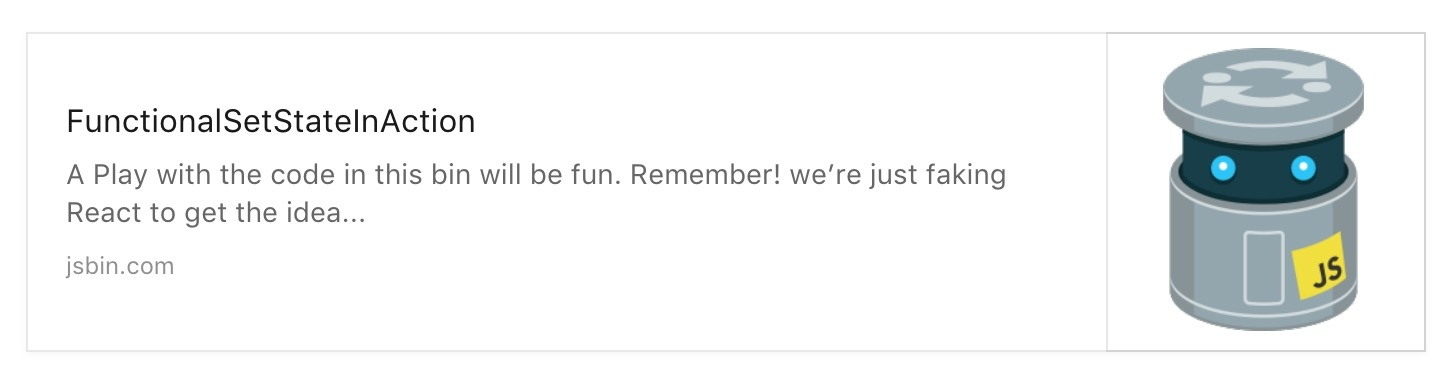The height and width of the screenshot is (384, 1456).
Task: Click the jsbin.com domain label
Action: 120,266
